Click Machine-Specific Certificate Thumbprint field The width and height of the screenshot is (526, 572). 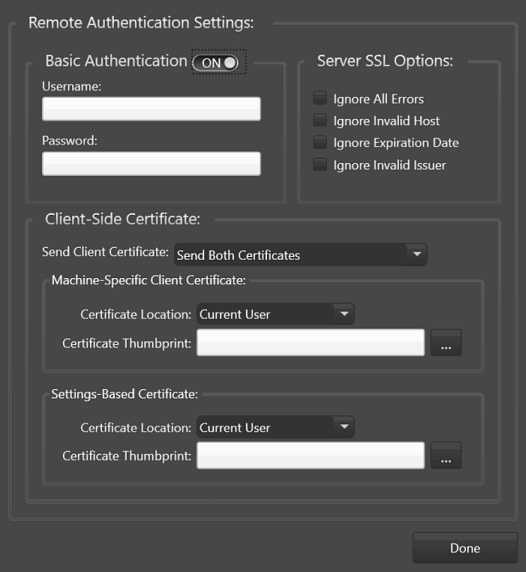[311, 343]
